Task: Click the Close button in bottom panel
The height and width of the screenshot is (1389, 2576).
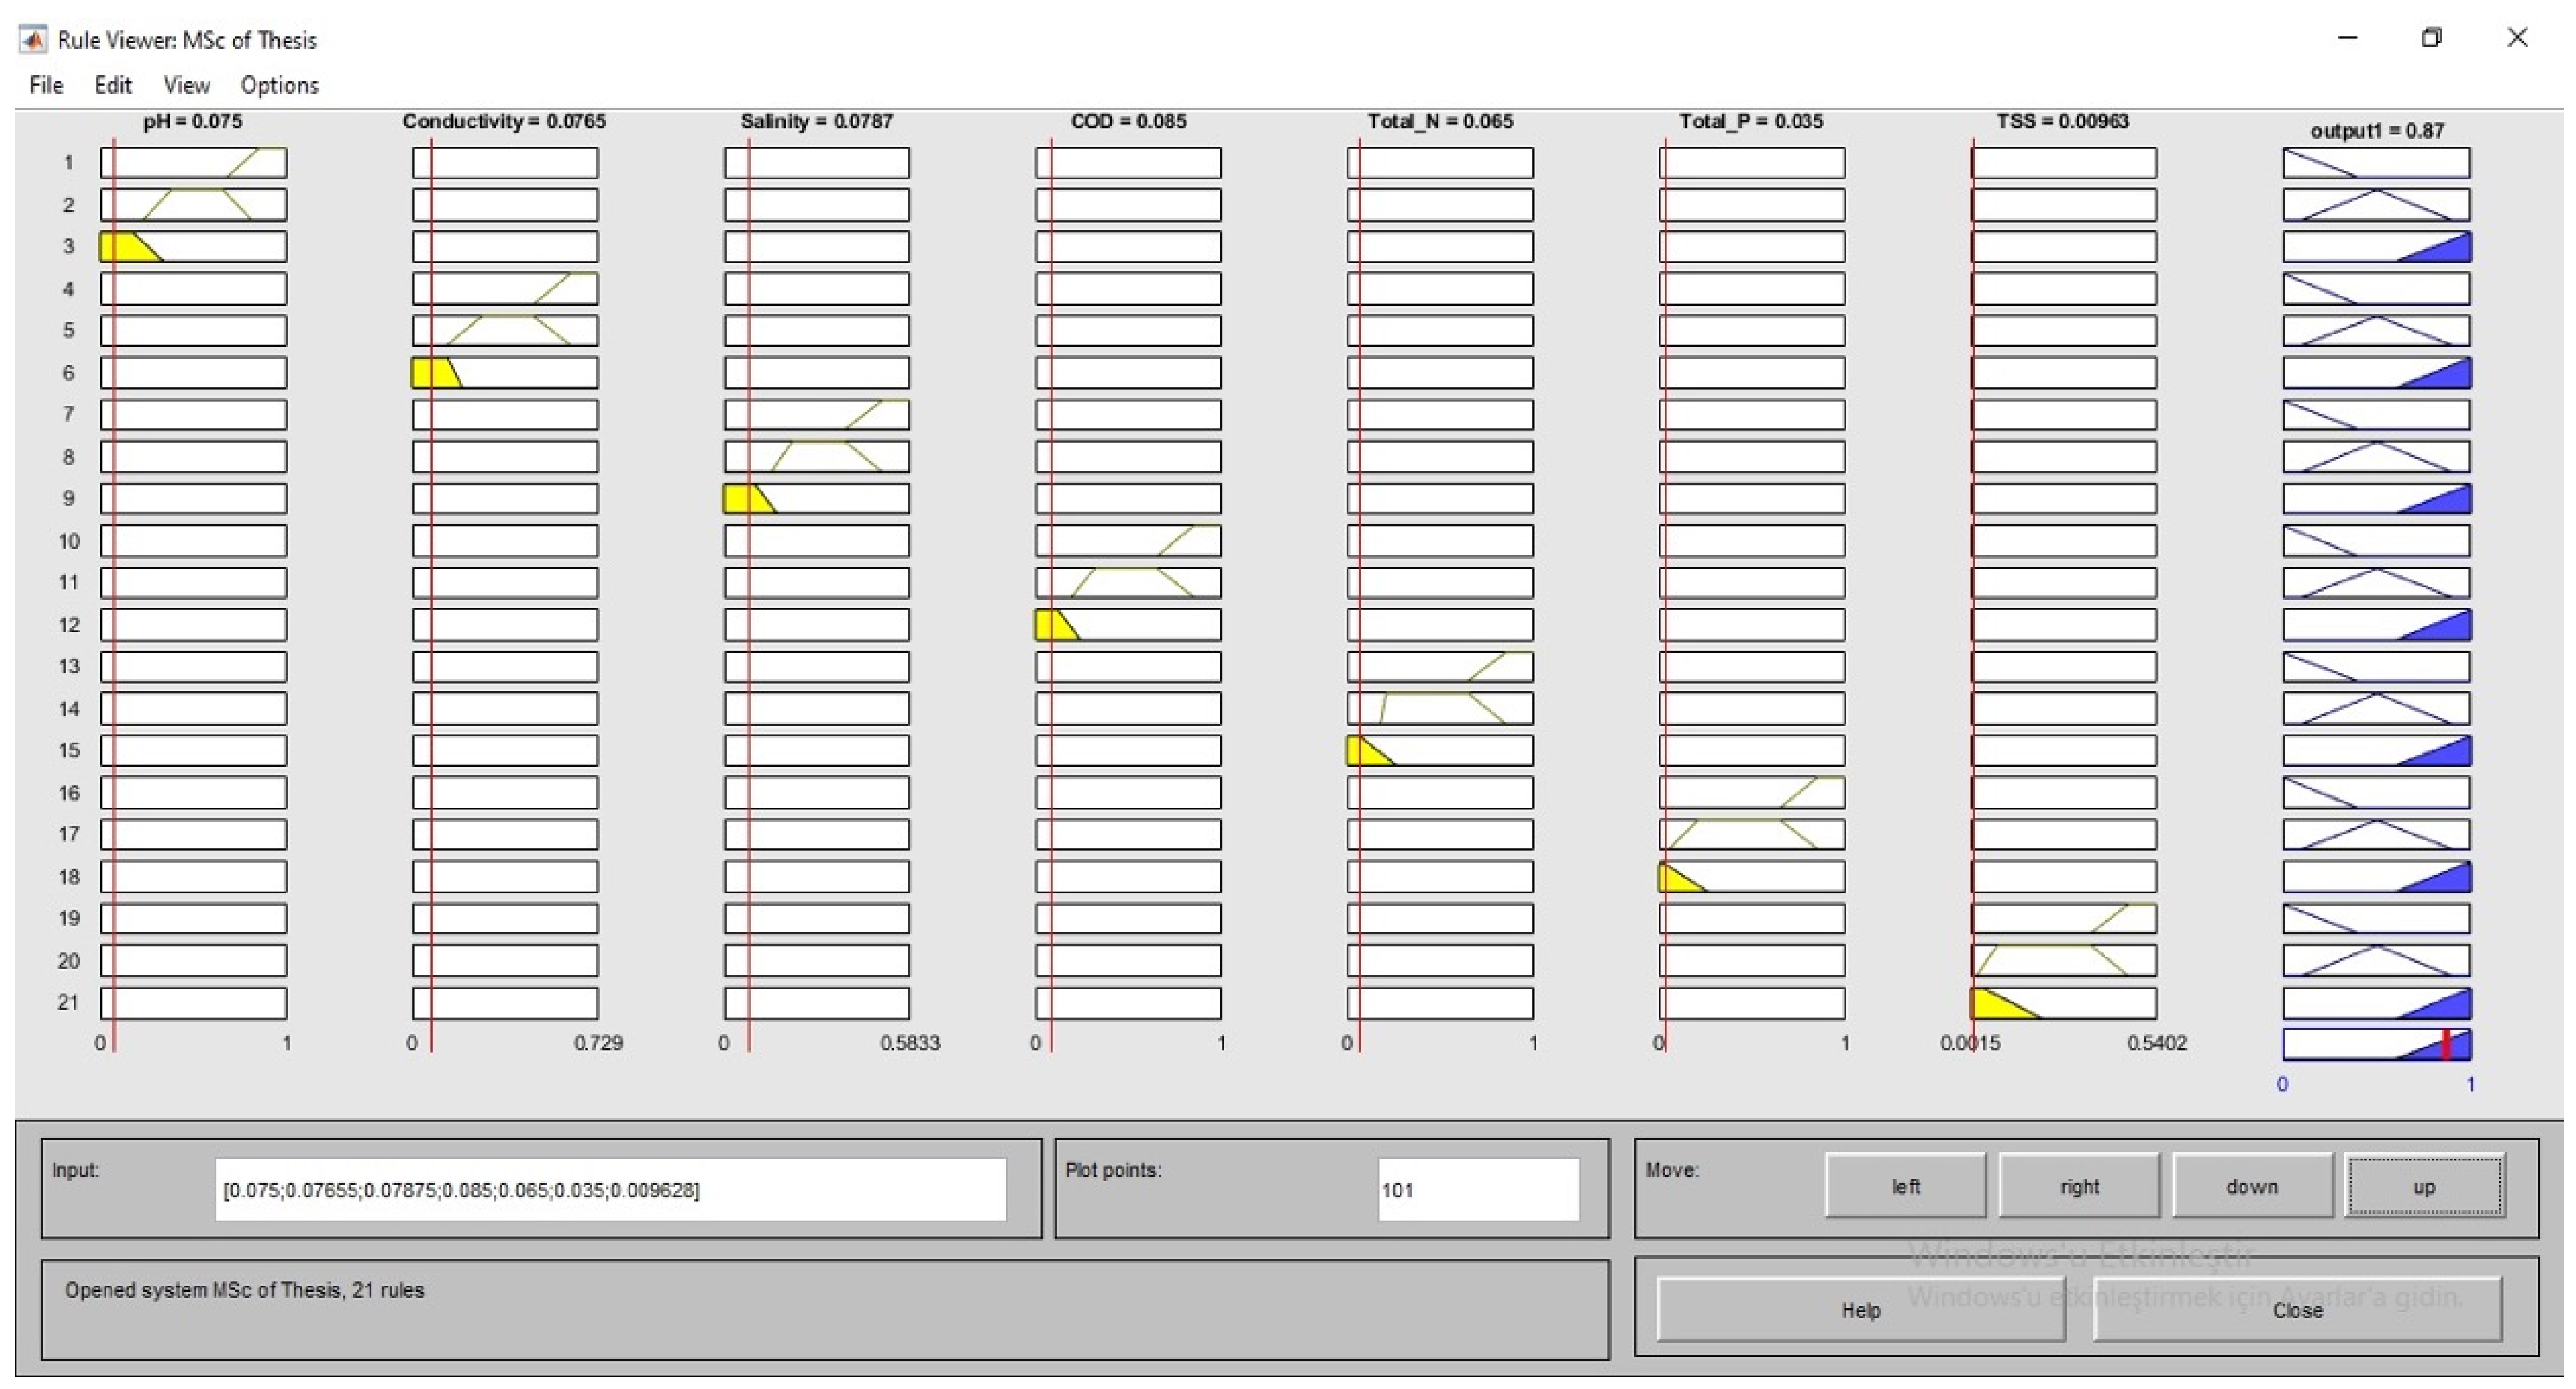Action: point(2297,1310)
